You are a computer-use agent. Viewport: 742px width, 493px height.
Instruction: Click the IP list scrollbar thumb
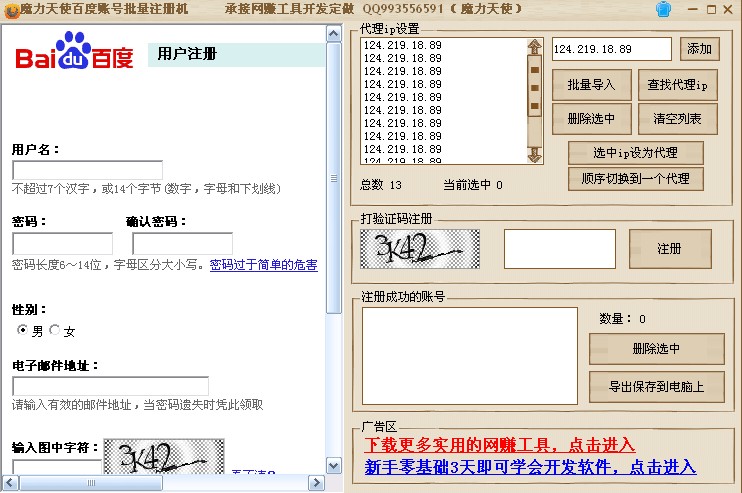point(535,86)
